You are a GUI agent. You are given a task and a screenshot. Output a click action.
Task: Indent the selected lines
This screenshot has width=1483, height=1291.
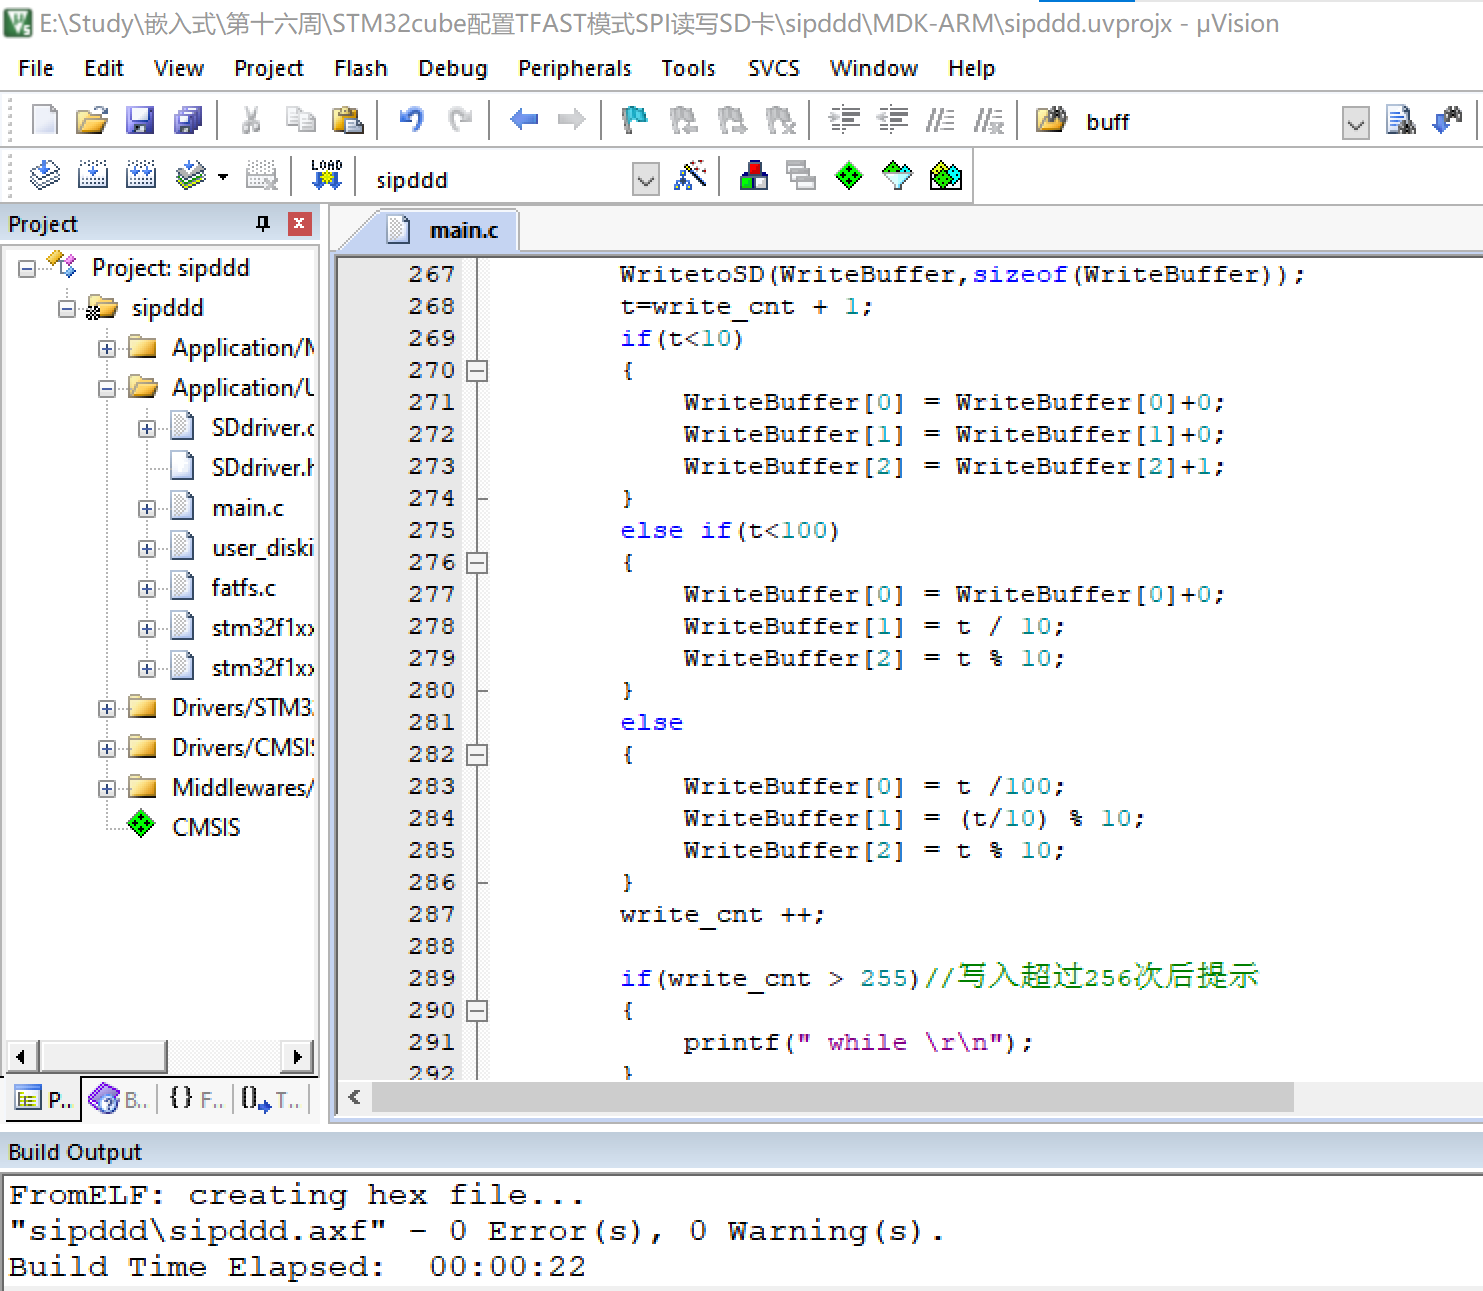click(x=844, y=121)
